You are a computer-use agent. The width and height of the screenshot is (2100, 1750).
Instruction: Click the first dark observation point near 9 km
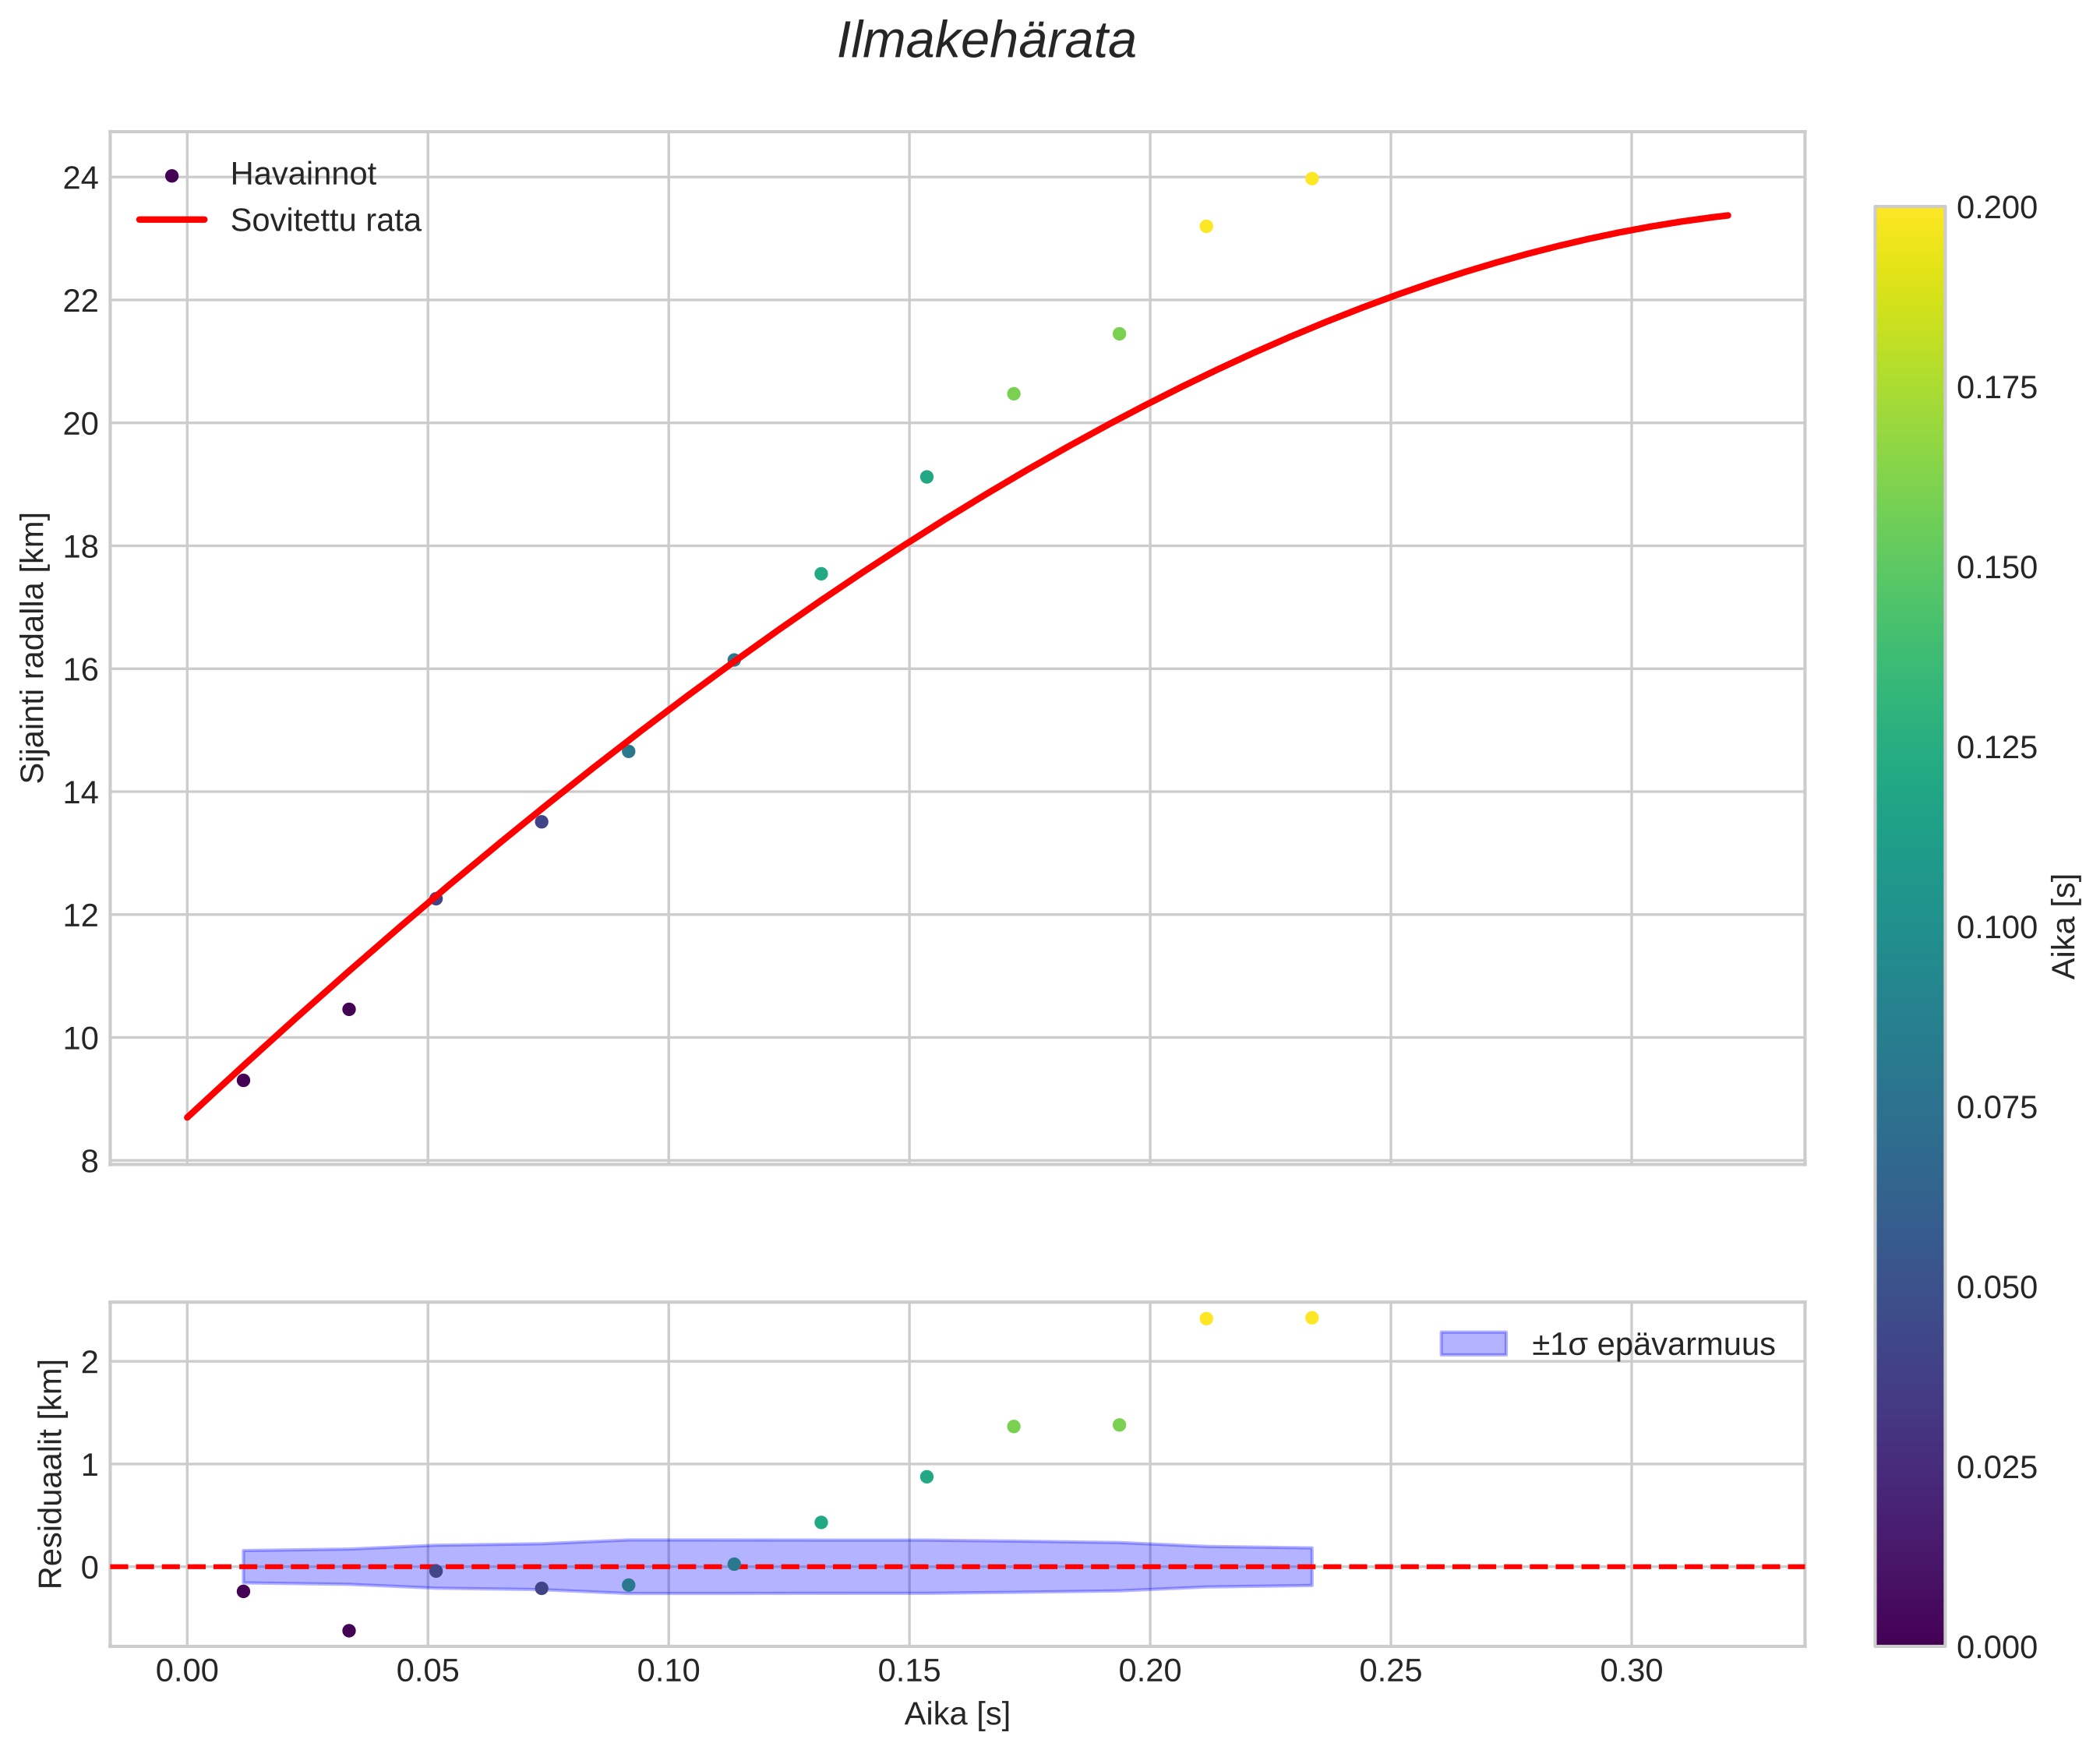coord(243,1080)
